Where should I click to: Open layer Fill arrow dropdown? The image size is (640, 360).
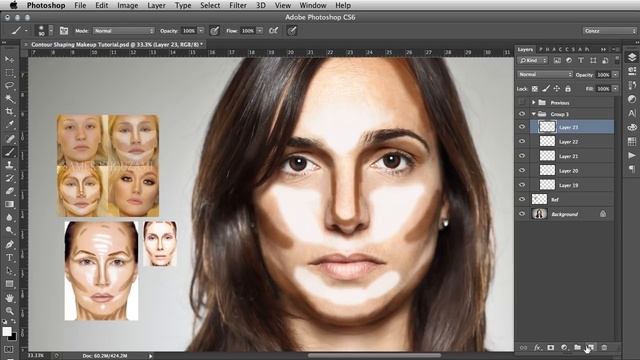pos(615,88)
